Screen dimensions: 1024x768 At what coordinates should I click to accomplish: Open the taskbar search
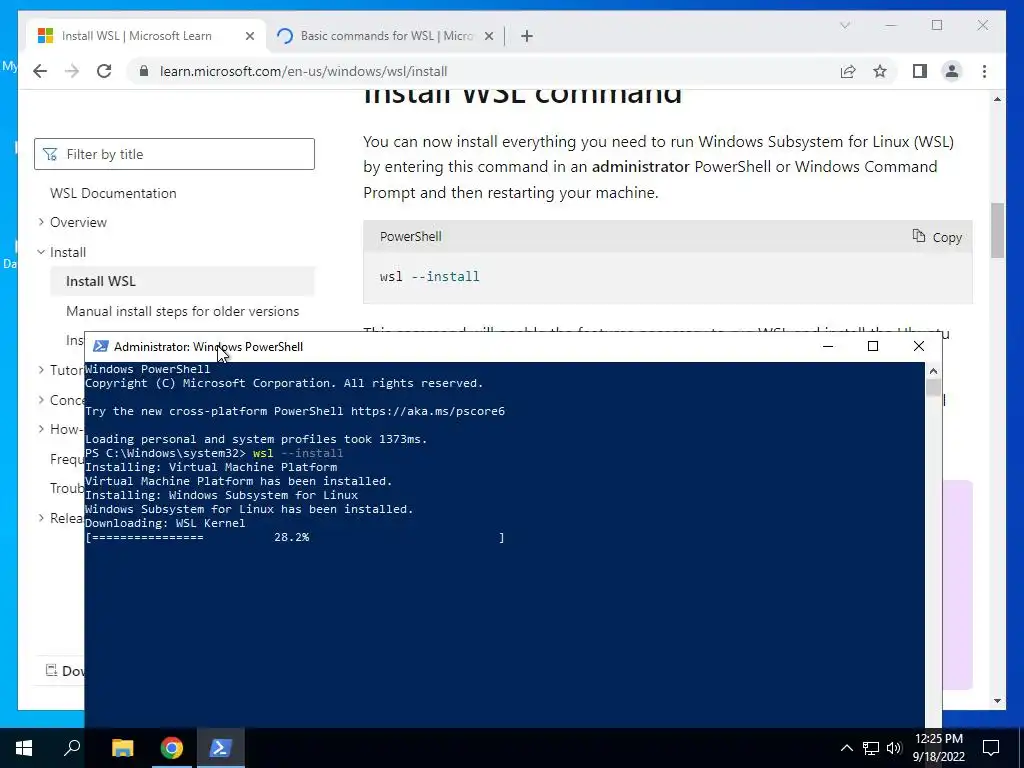(72, 748)
